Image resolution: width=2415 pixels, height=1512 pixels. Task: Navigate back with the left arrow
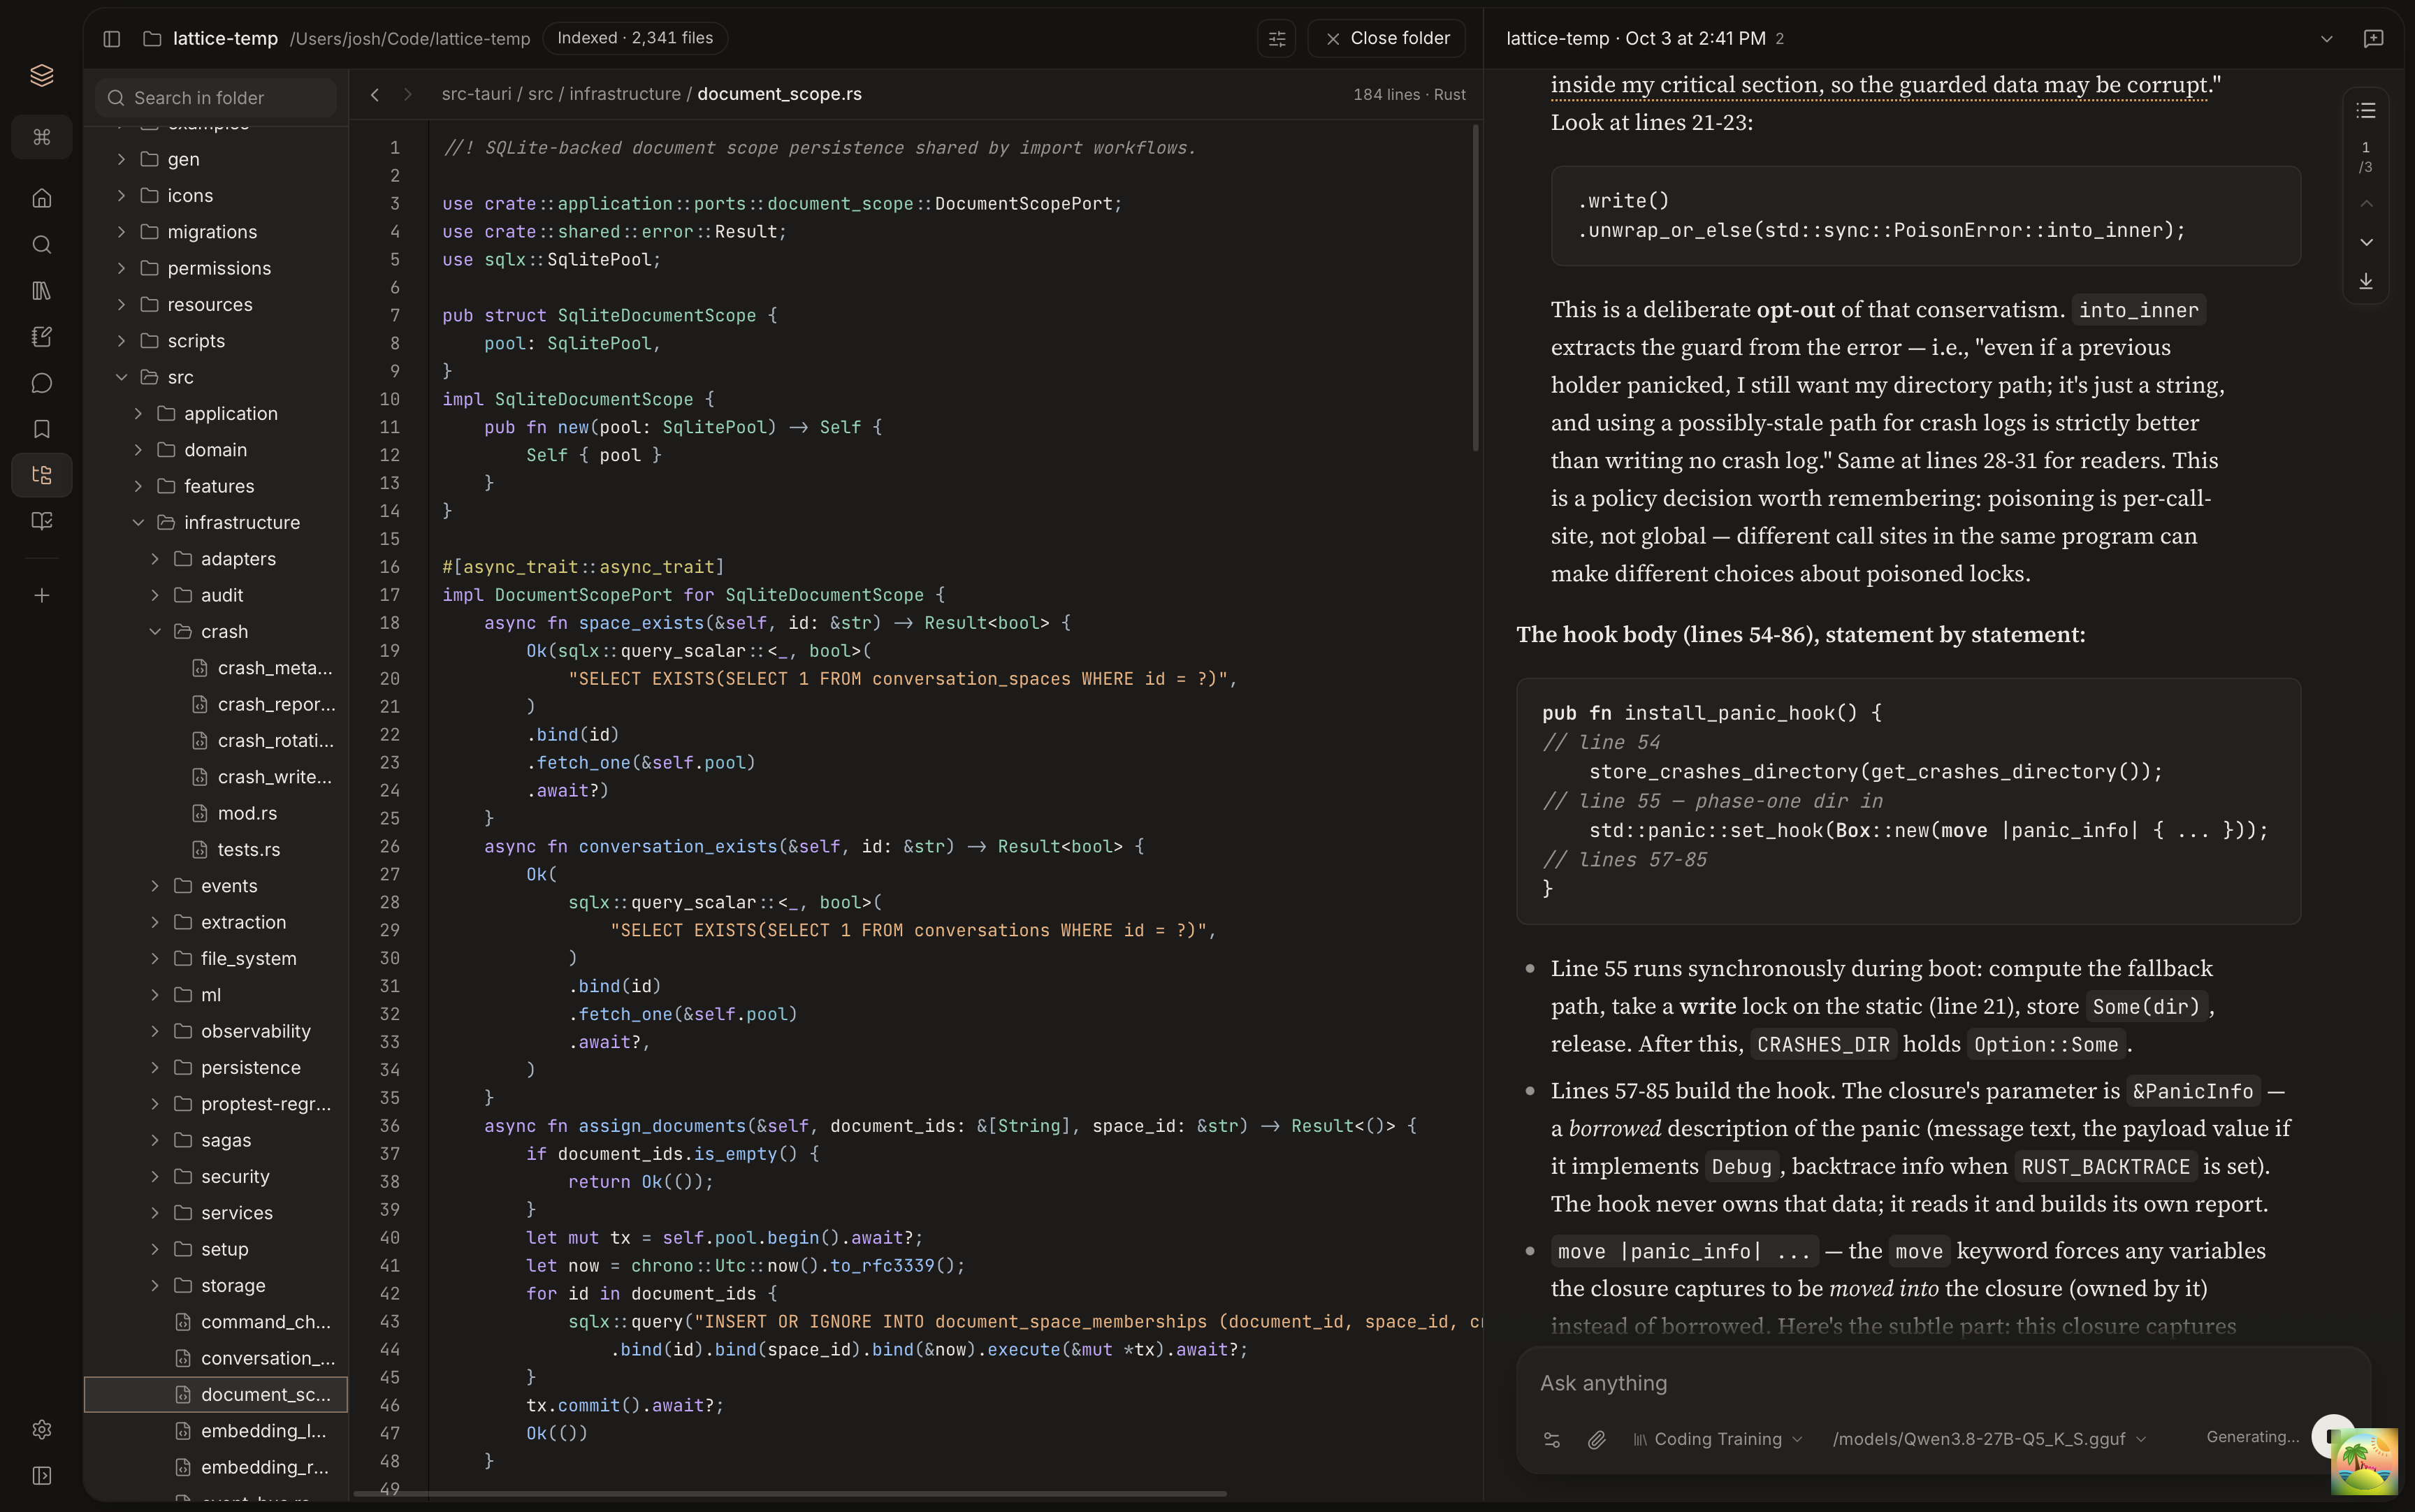click(375, 94)
